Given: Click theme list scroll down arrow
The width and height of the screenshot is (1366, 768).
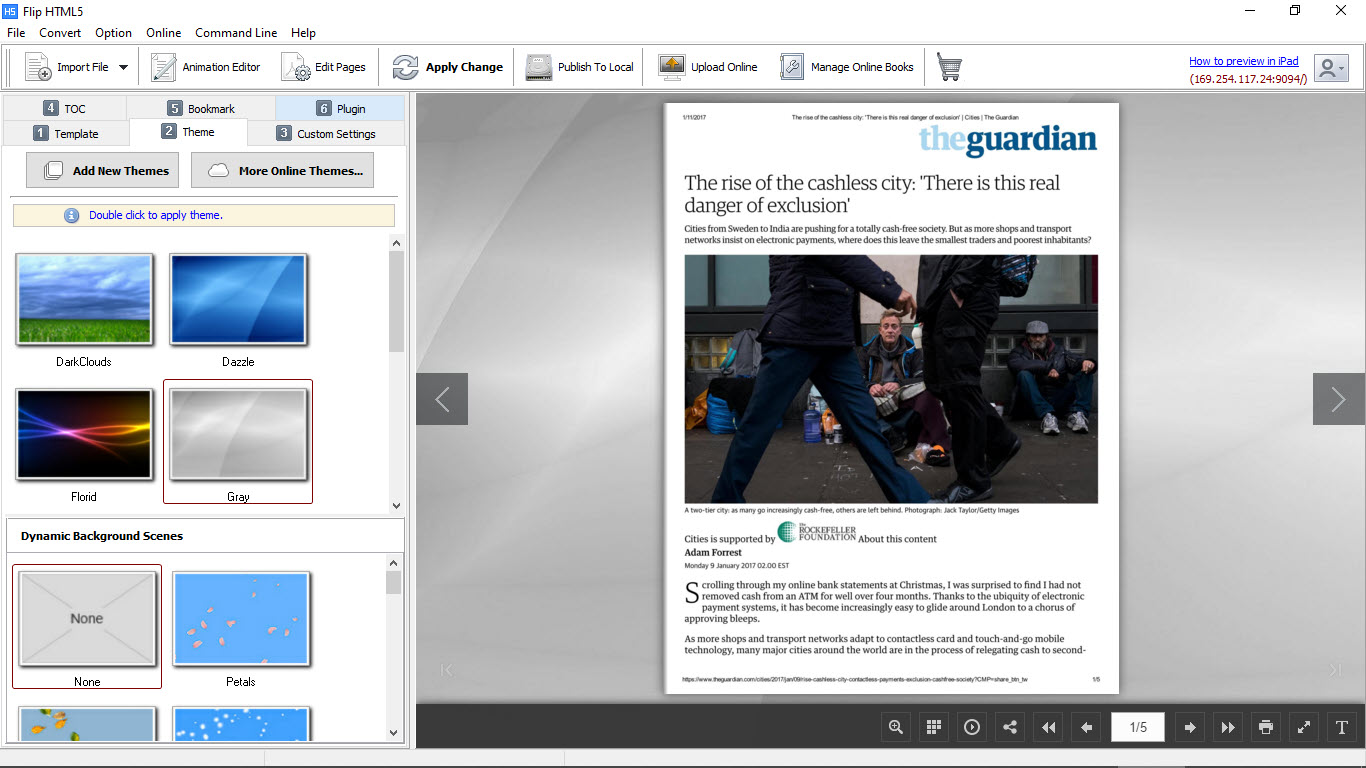Looking at the screenshot, I should 396,506.
